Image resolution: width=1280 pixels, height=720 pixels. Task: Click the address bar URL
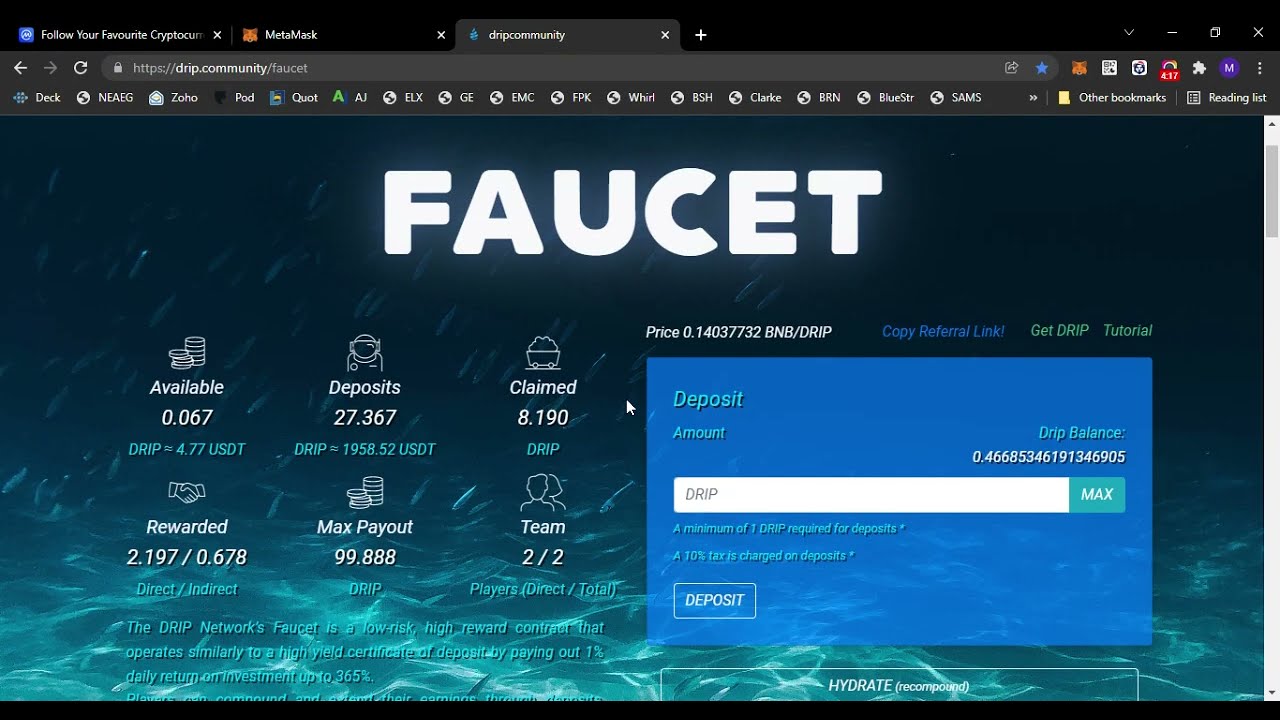click(x=220, y=68)
